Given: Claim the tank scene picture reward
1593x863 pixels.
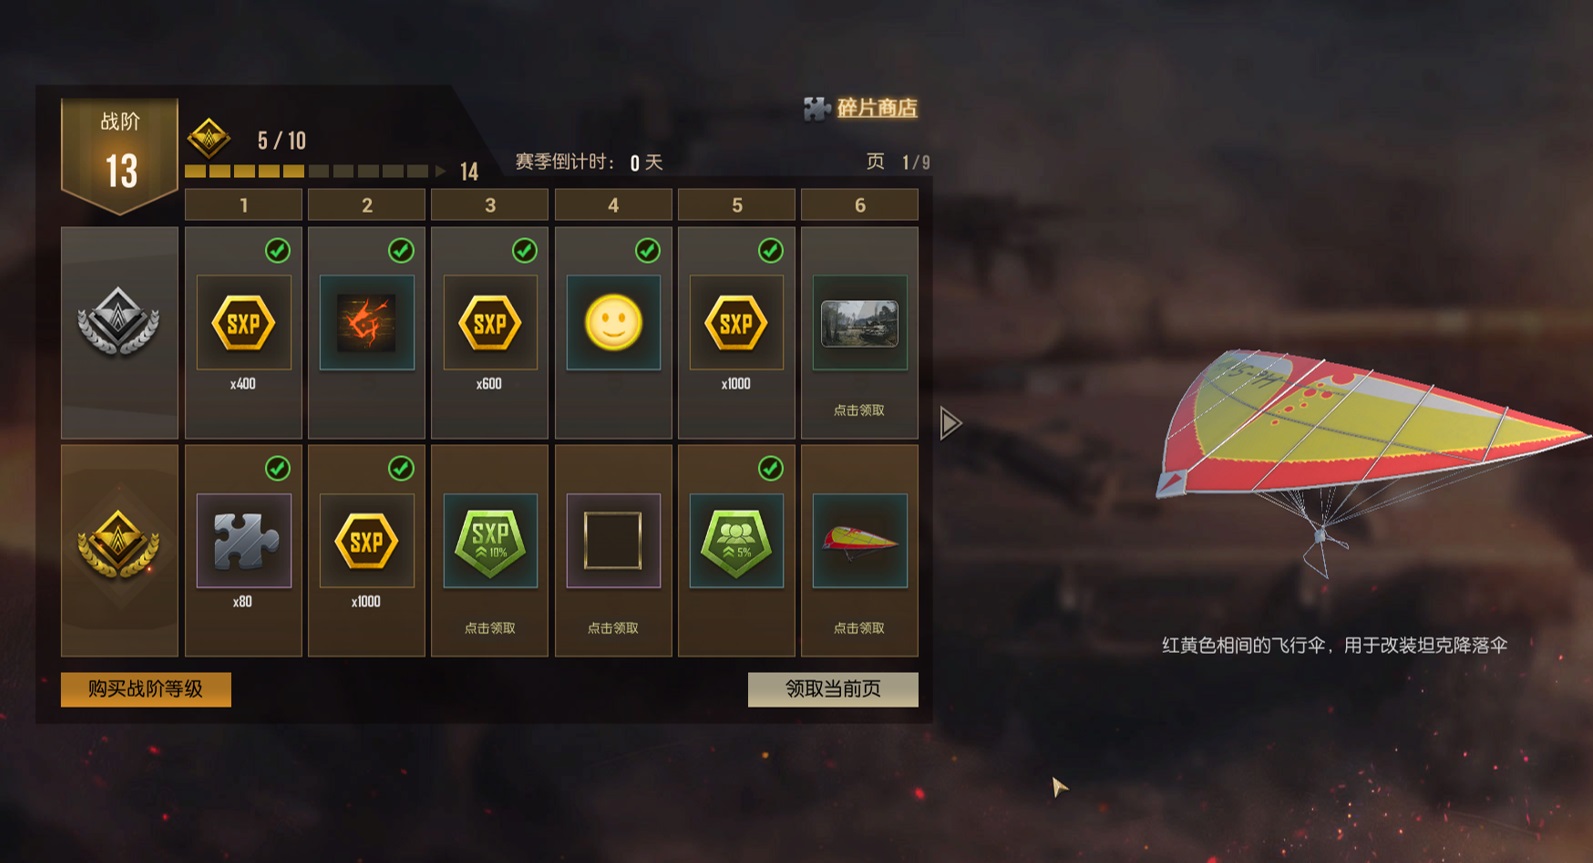Looking at the screenshot, I should [859, 323].
